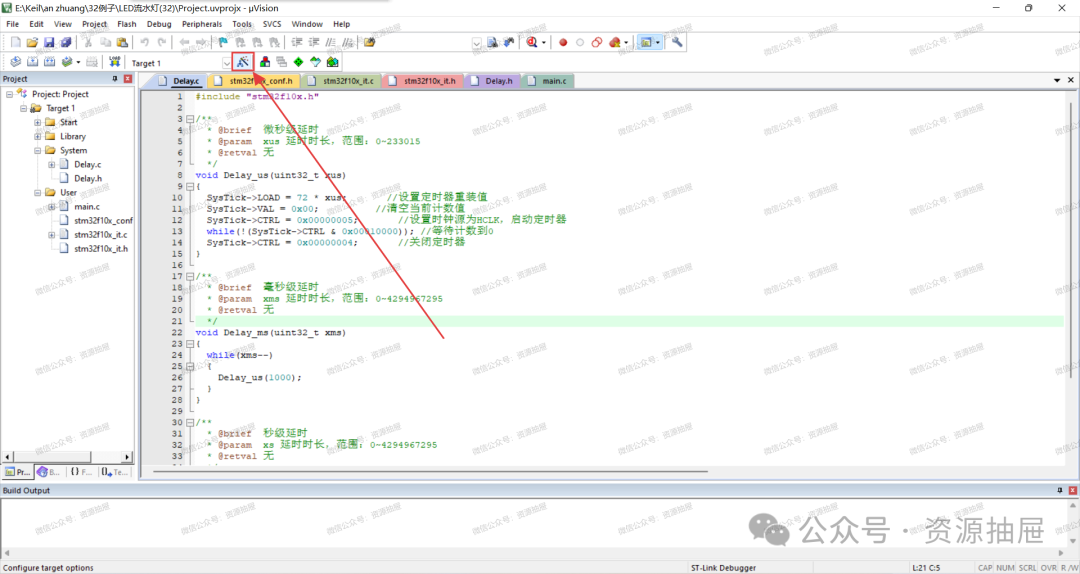Open the editor tab list dropdown arrow
This screenshot has width=1080, height=574.
click(x=1057, y=81)
